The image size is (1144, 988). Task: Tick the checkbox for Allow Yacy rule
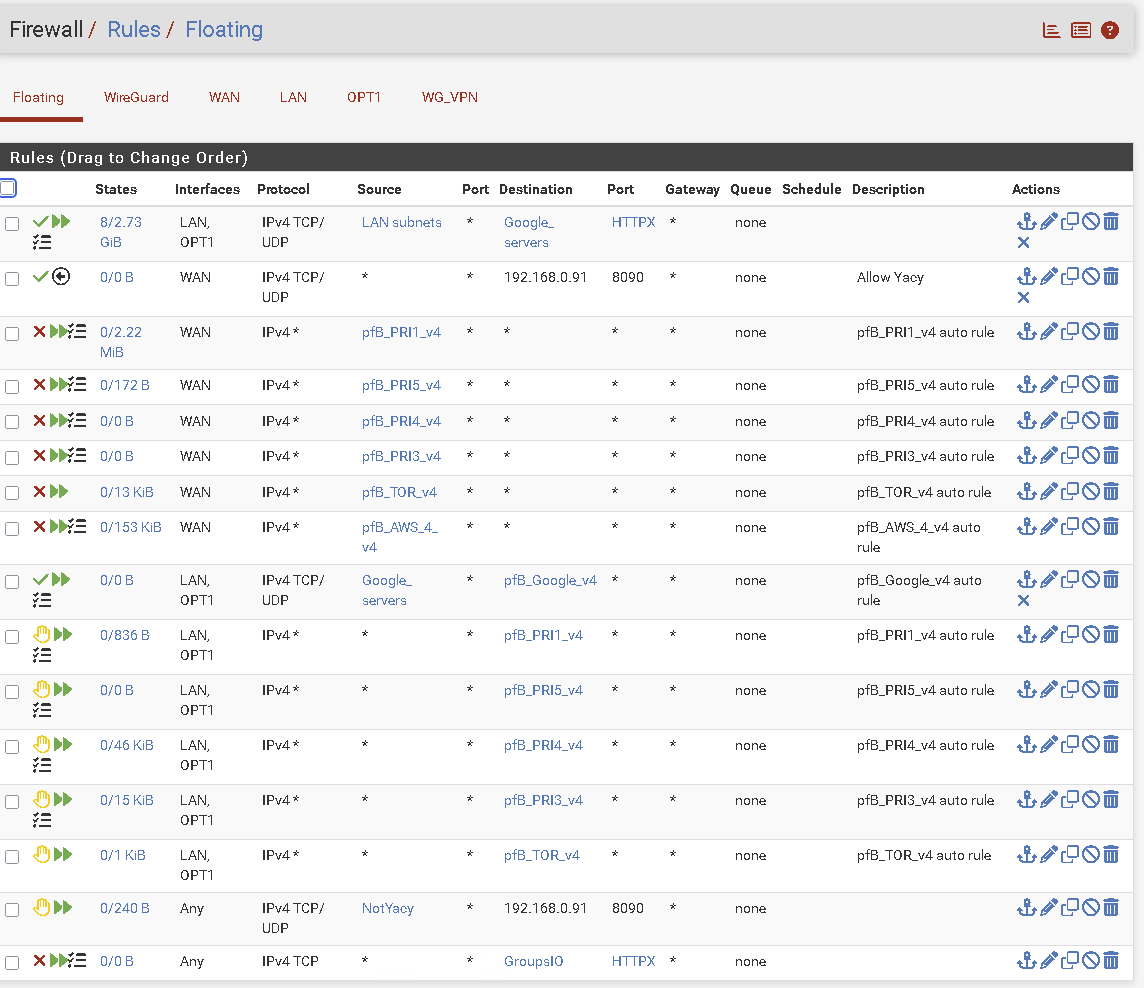point(12,279)
